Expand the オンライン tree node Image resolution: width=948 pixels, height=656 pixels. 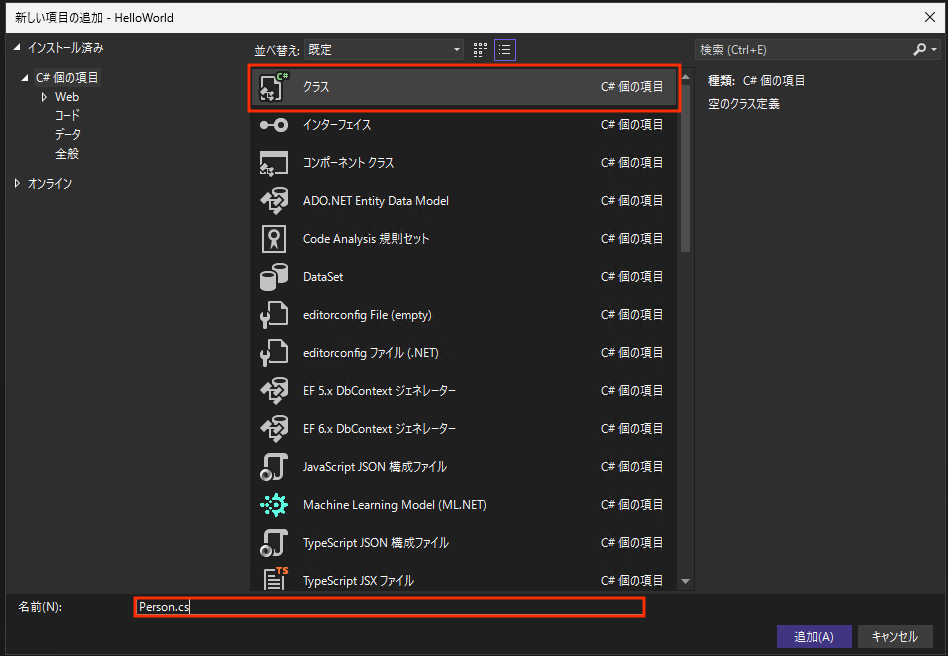[17, 183]
